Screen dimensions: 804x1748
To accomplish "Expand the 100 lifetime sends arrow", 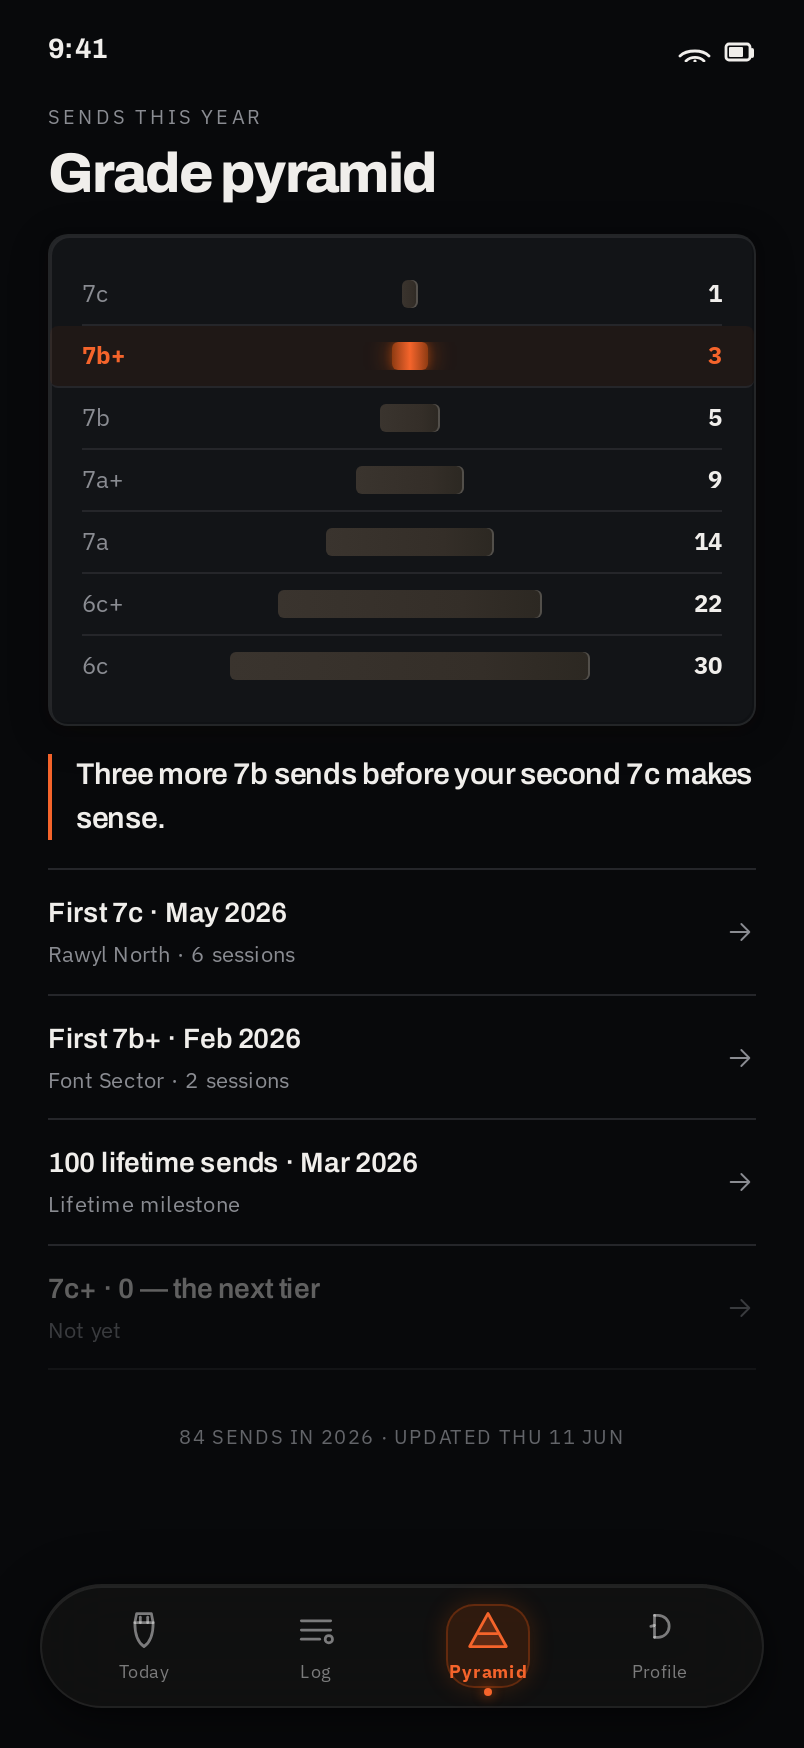I will 740,1182.
